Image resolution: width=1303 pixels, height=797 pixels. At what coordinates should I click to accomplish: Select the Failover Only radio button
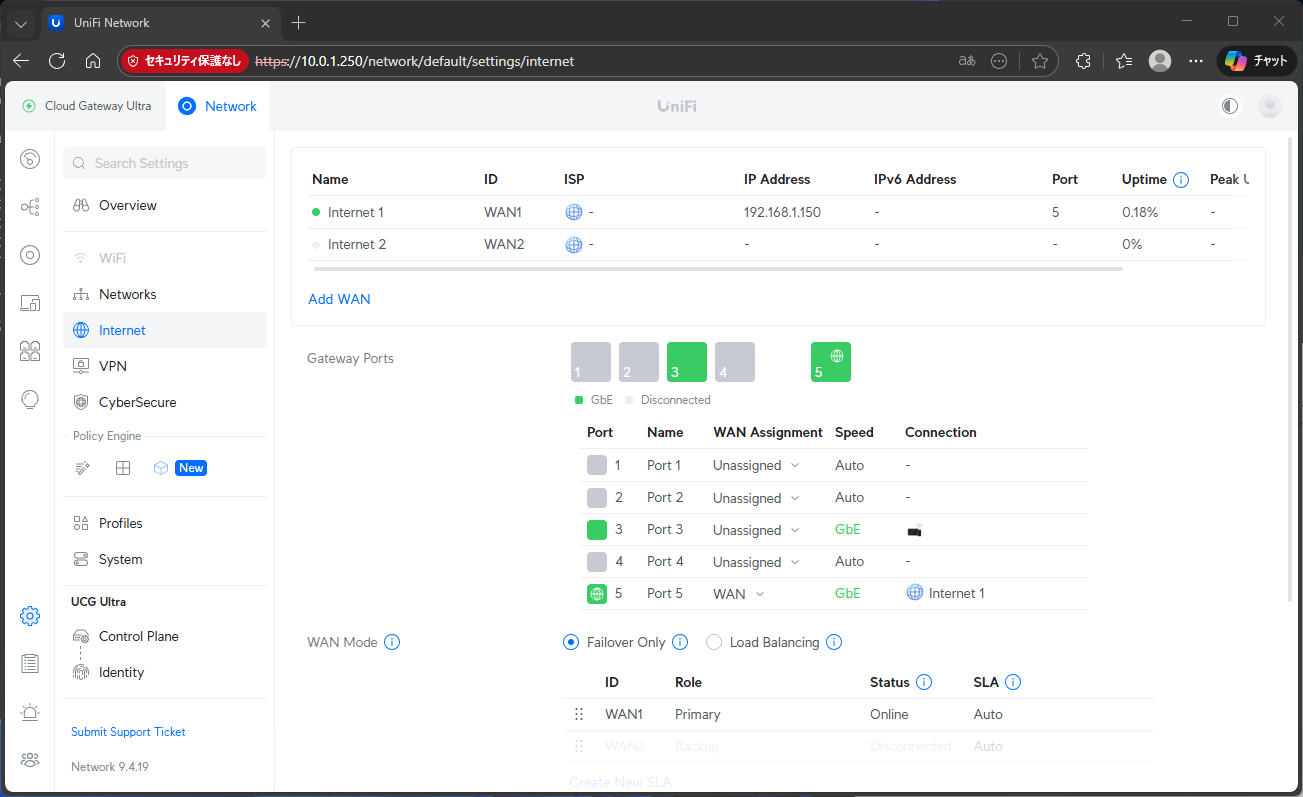tap(571, 642)
